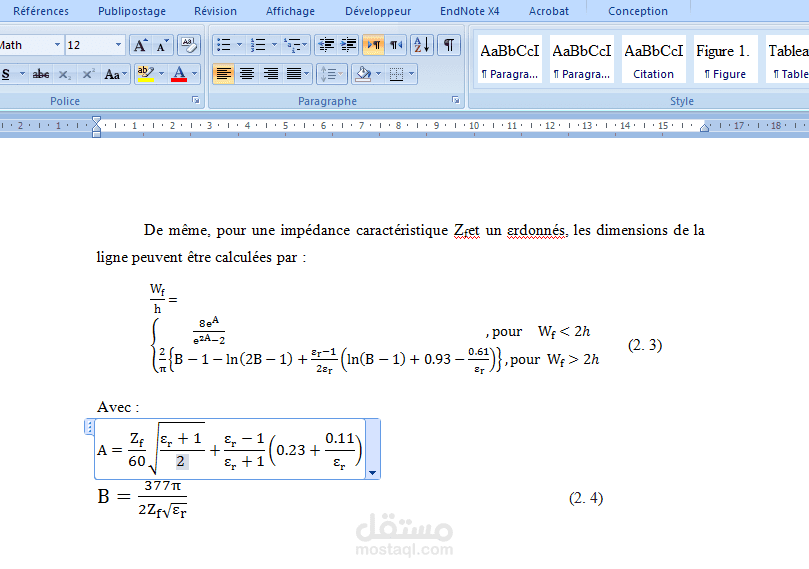The width and height of the screenshot is (809, 569).
Task: Click the equation number (2. 4)
Action: pos(586,498)
